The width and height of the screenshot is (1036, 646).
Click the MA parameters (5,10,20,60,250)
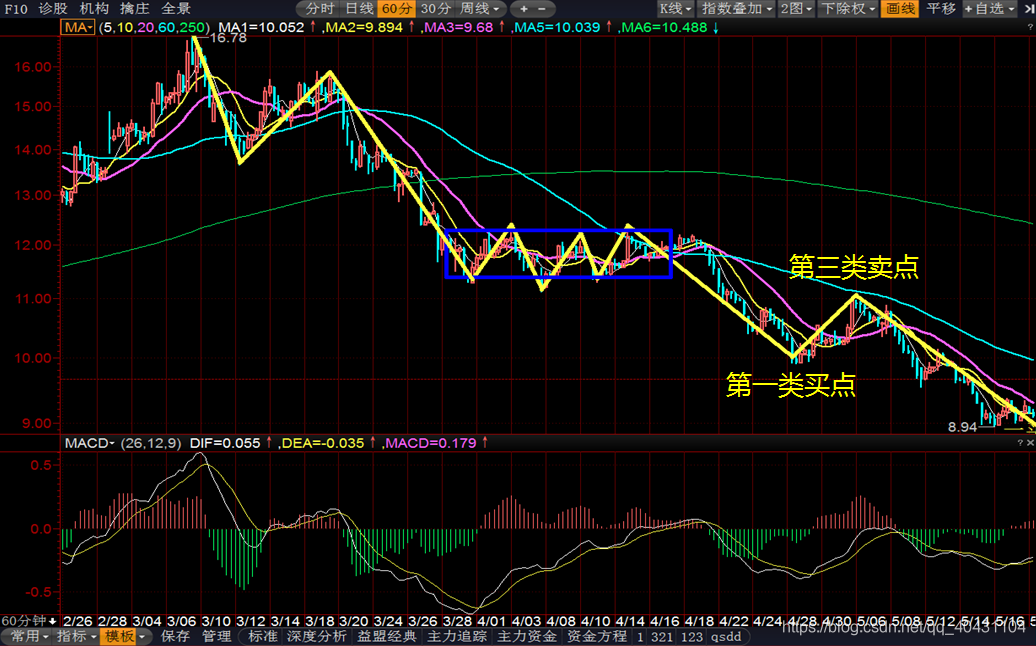click(154, 27)
